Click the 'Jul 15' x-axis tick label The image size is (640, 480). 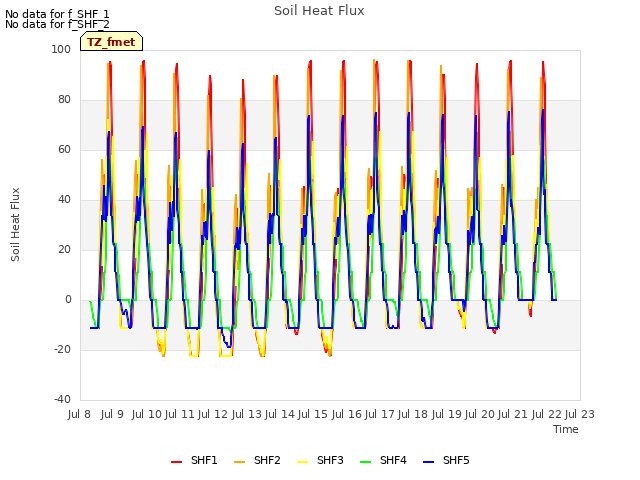[x=313, y=414]
